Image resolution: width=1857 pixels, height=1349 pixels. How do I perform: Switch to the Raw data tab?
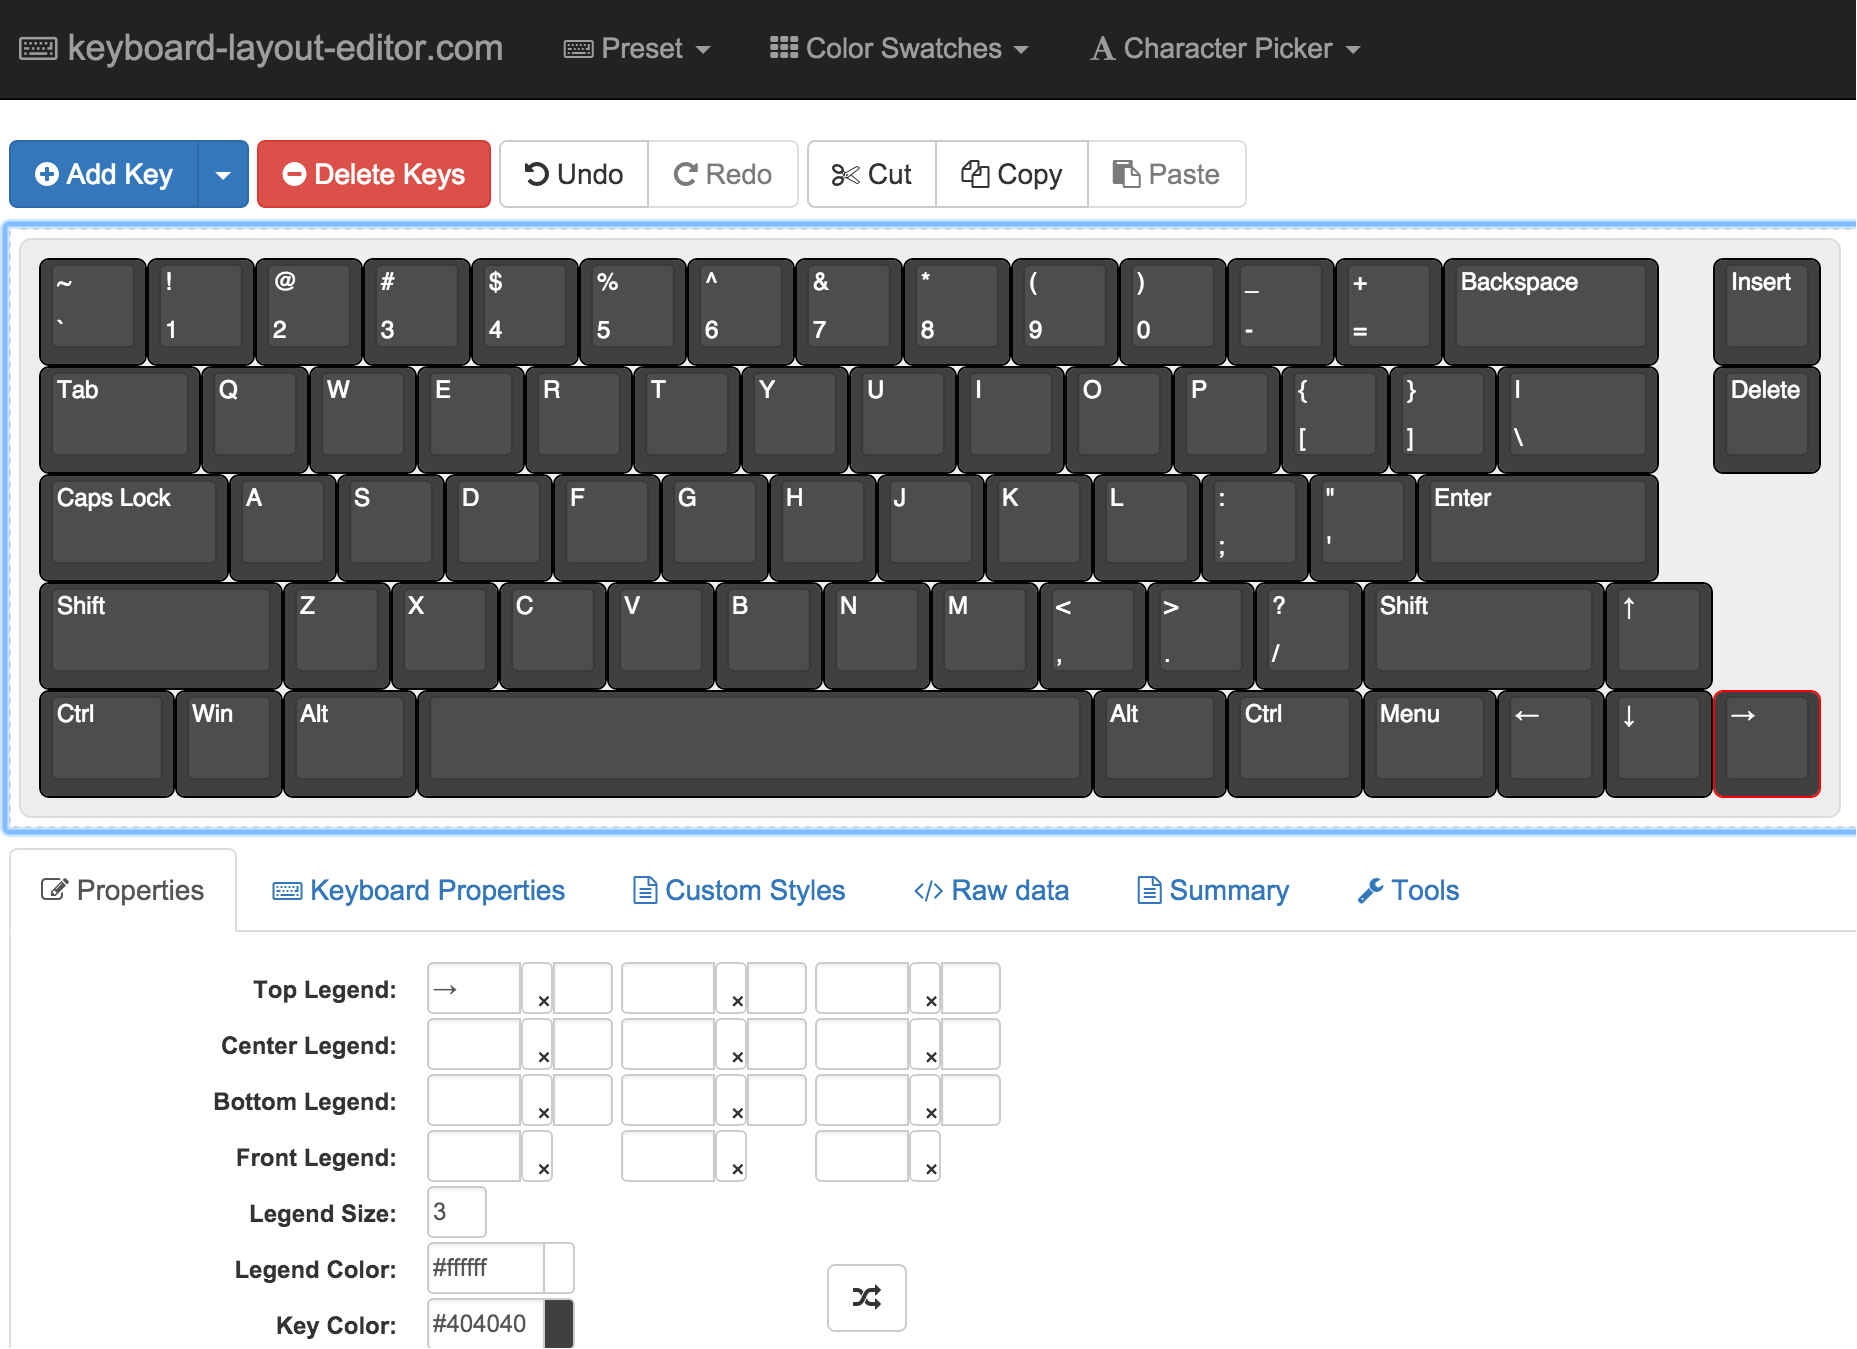(x=991, y=890)
